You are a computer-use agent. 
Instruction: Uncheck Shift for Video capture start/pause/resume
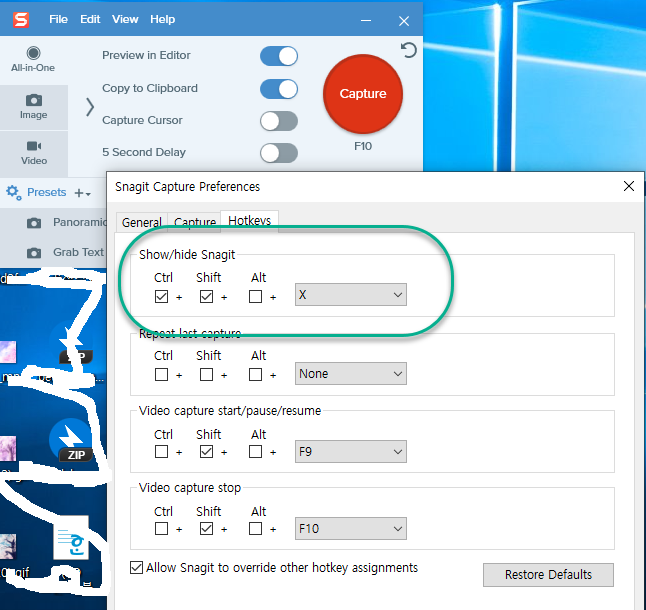coord(206,452)
